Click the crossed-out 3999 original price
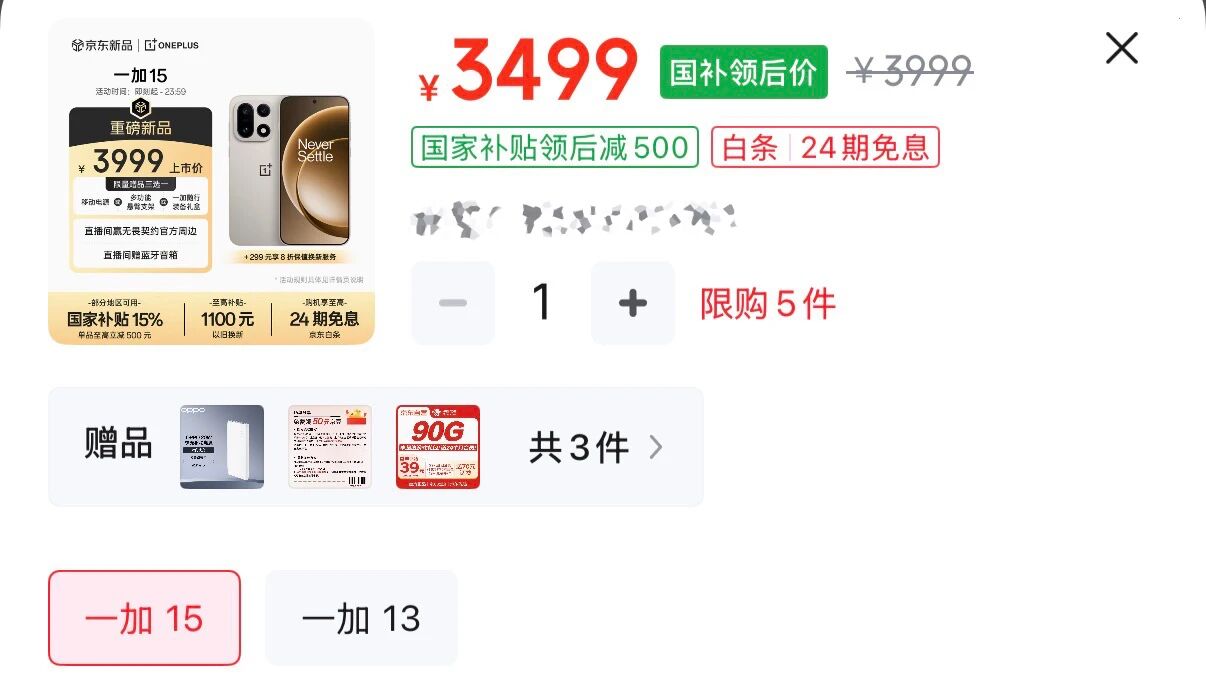Screen dimensions: 1206x690 click(910, 71)
